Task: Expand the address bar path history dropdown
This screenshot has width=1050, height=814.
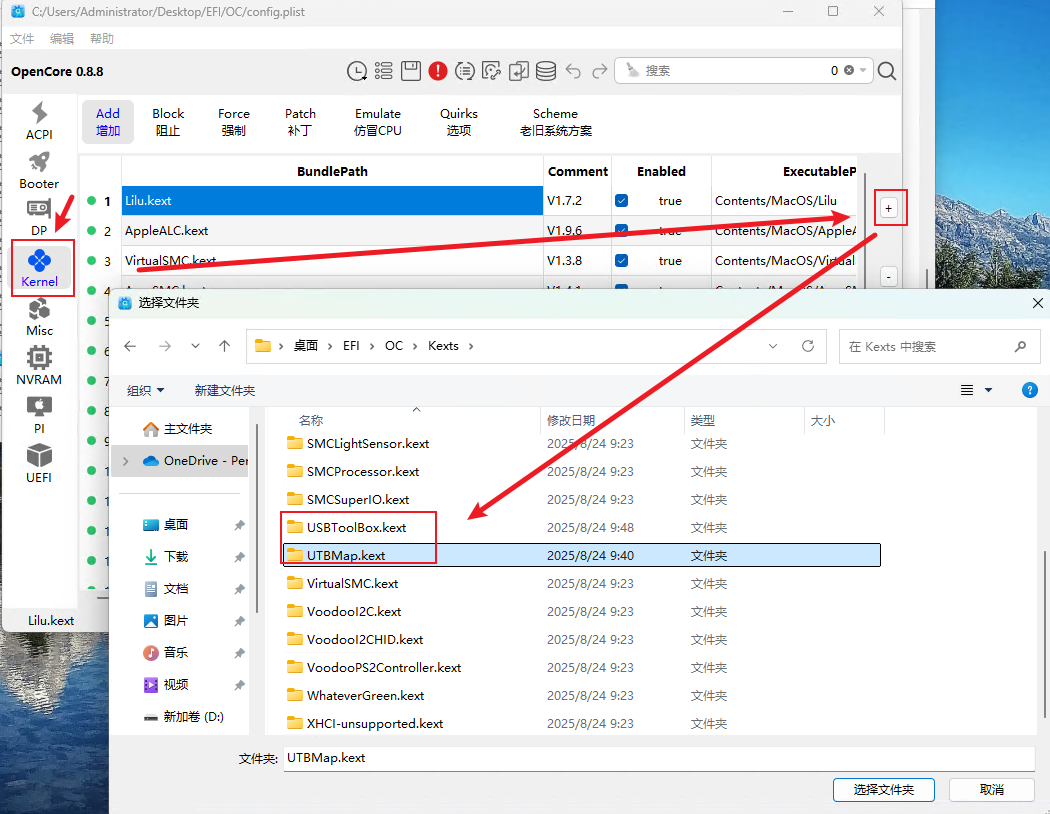Action: pos(773,346)
